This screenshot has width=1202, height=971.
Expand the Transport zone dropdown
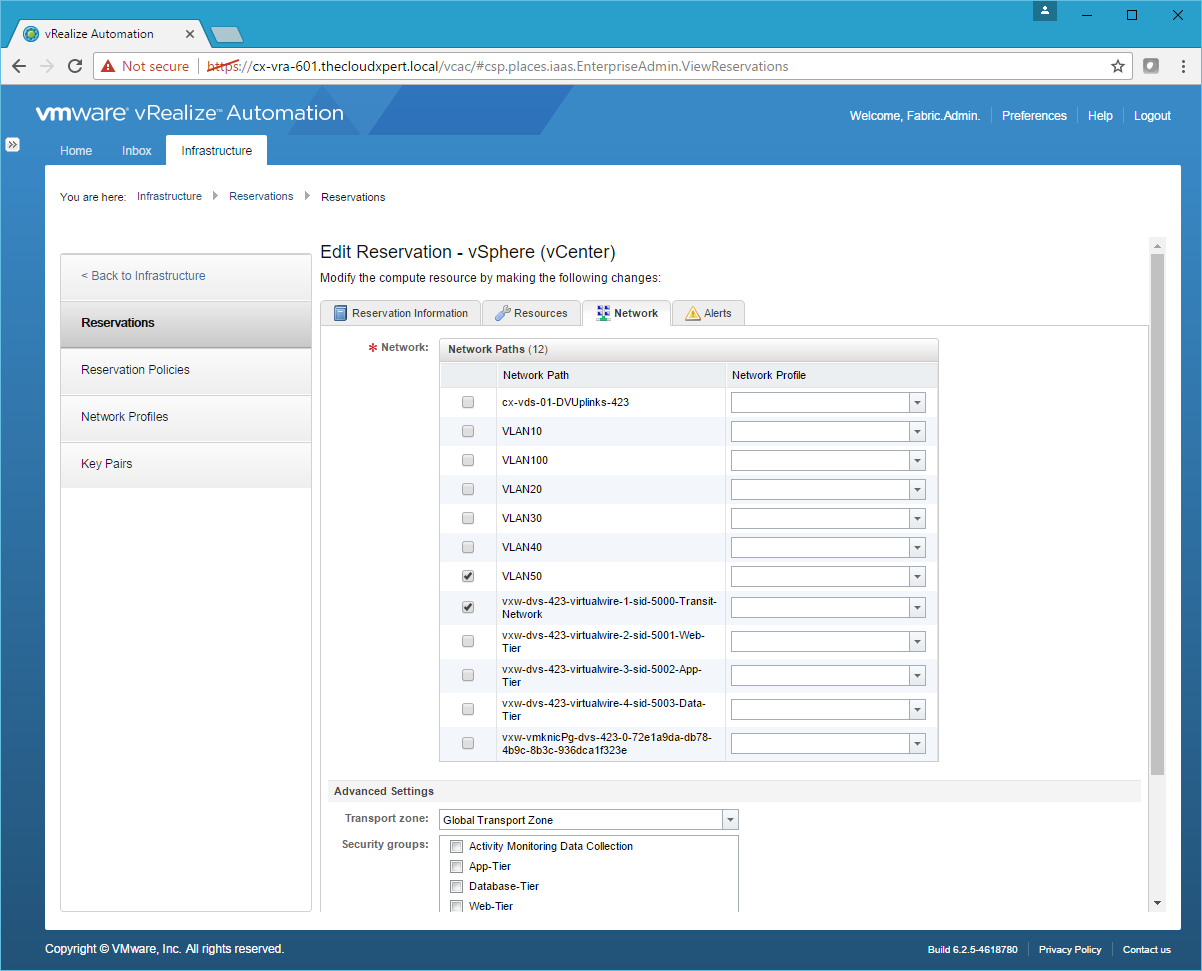(730, 820)
